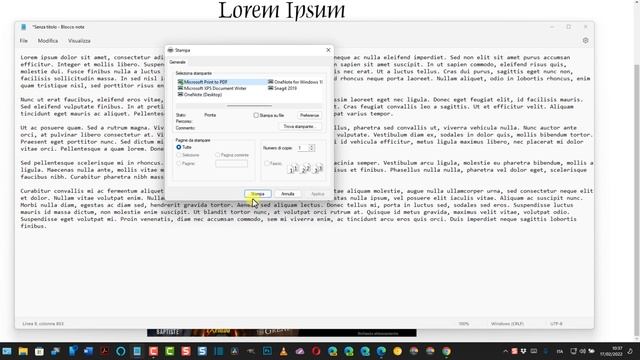Click the collate pages illustration
The height and width of the screenshot is (360, 640).
(x=305, y=168)
